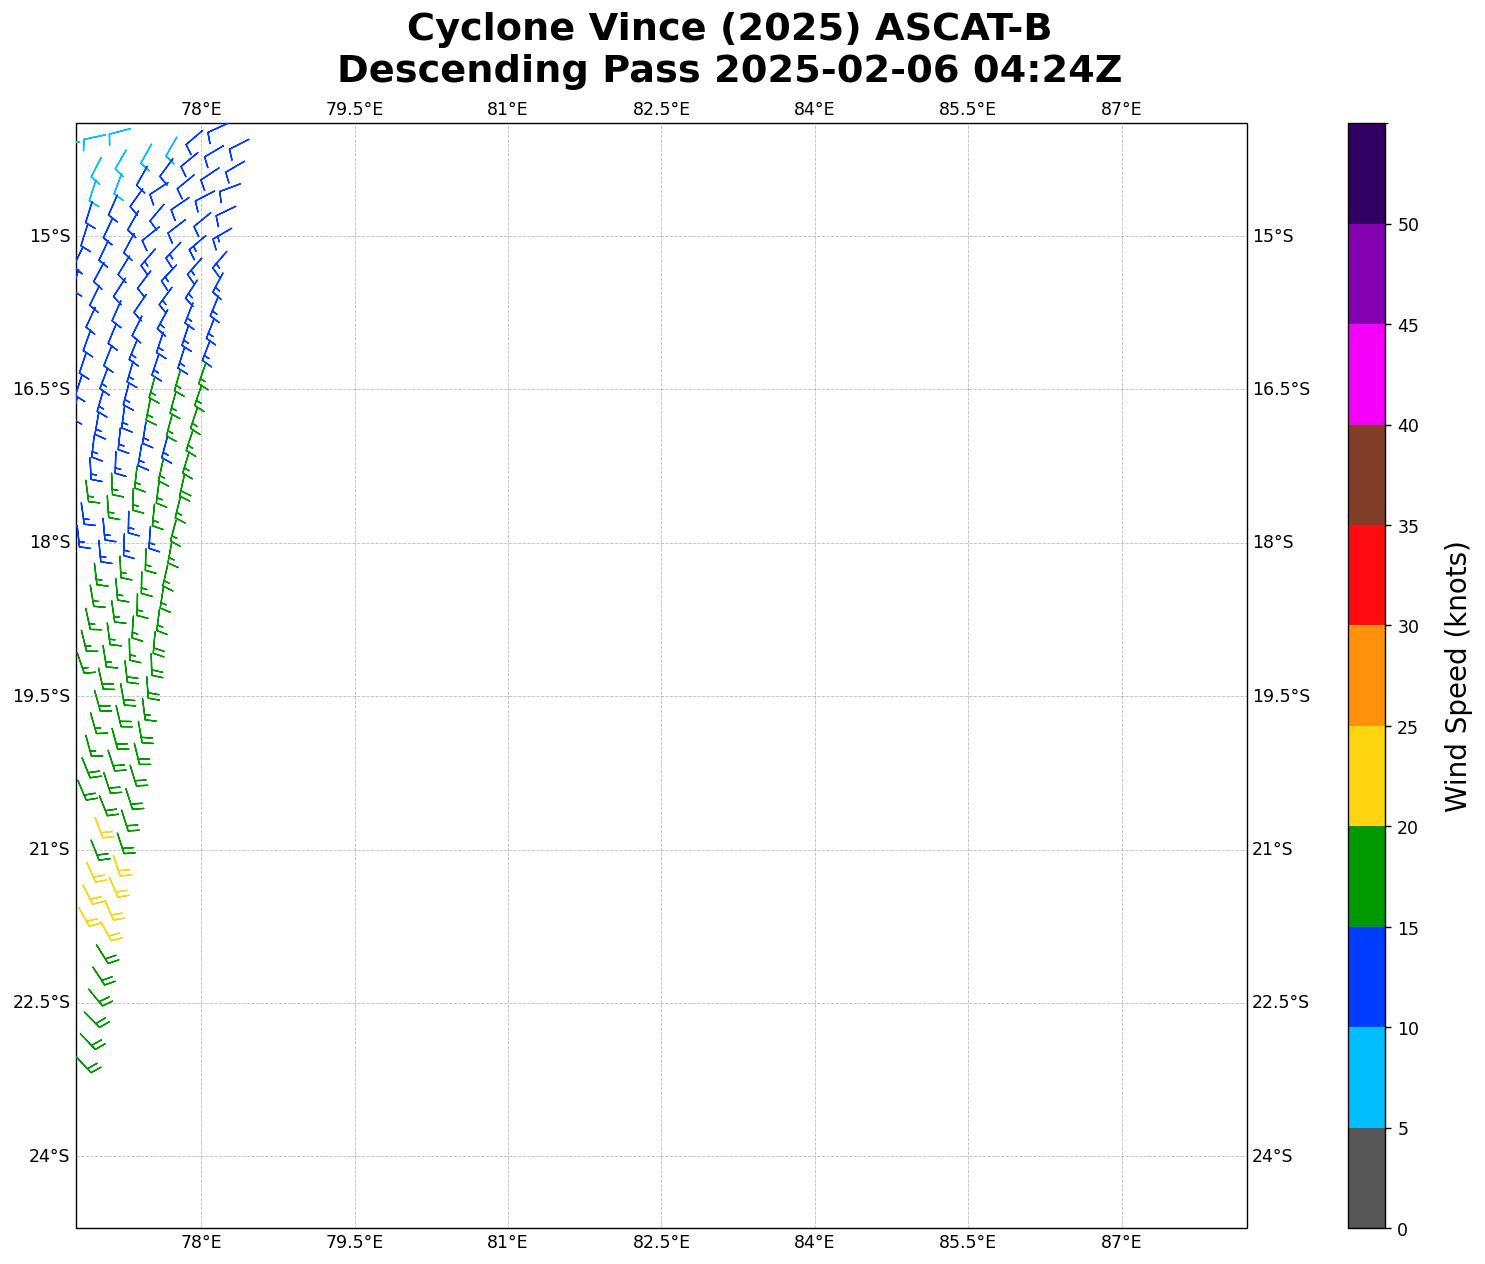Click the gray 0-5 knot colorbar segment
The width and height of the screenshot is (1485, 1264).
coord(1366,1177)
